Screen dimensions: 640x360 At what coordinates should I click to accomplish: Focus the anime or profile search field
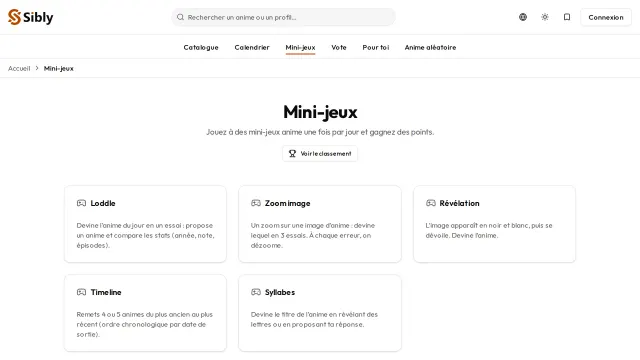click(x=283, y=17)
